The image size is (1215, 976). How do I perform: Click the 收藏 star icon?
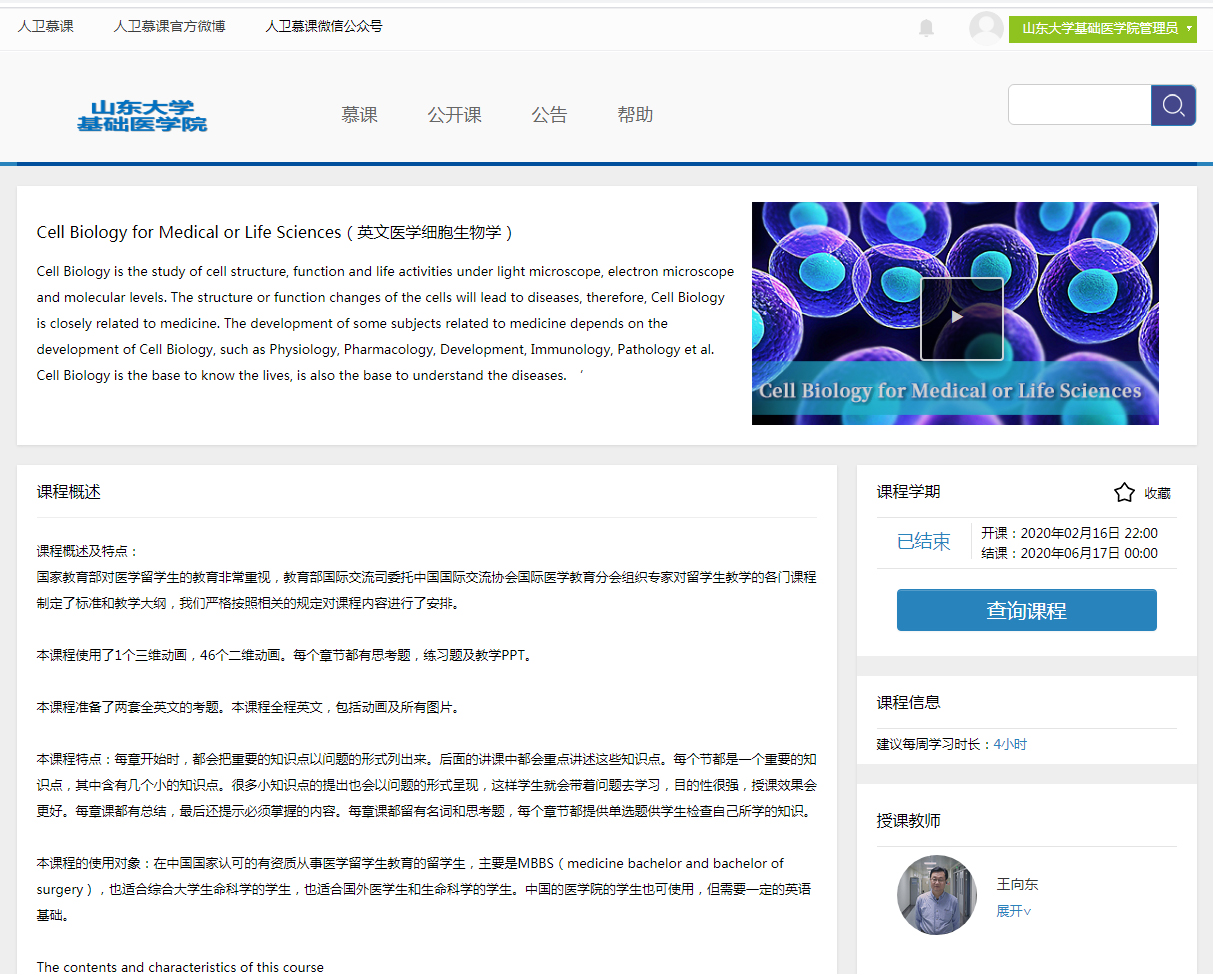pyautogui.click(x=1124, y=492)
